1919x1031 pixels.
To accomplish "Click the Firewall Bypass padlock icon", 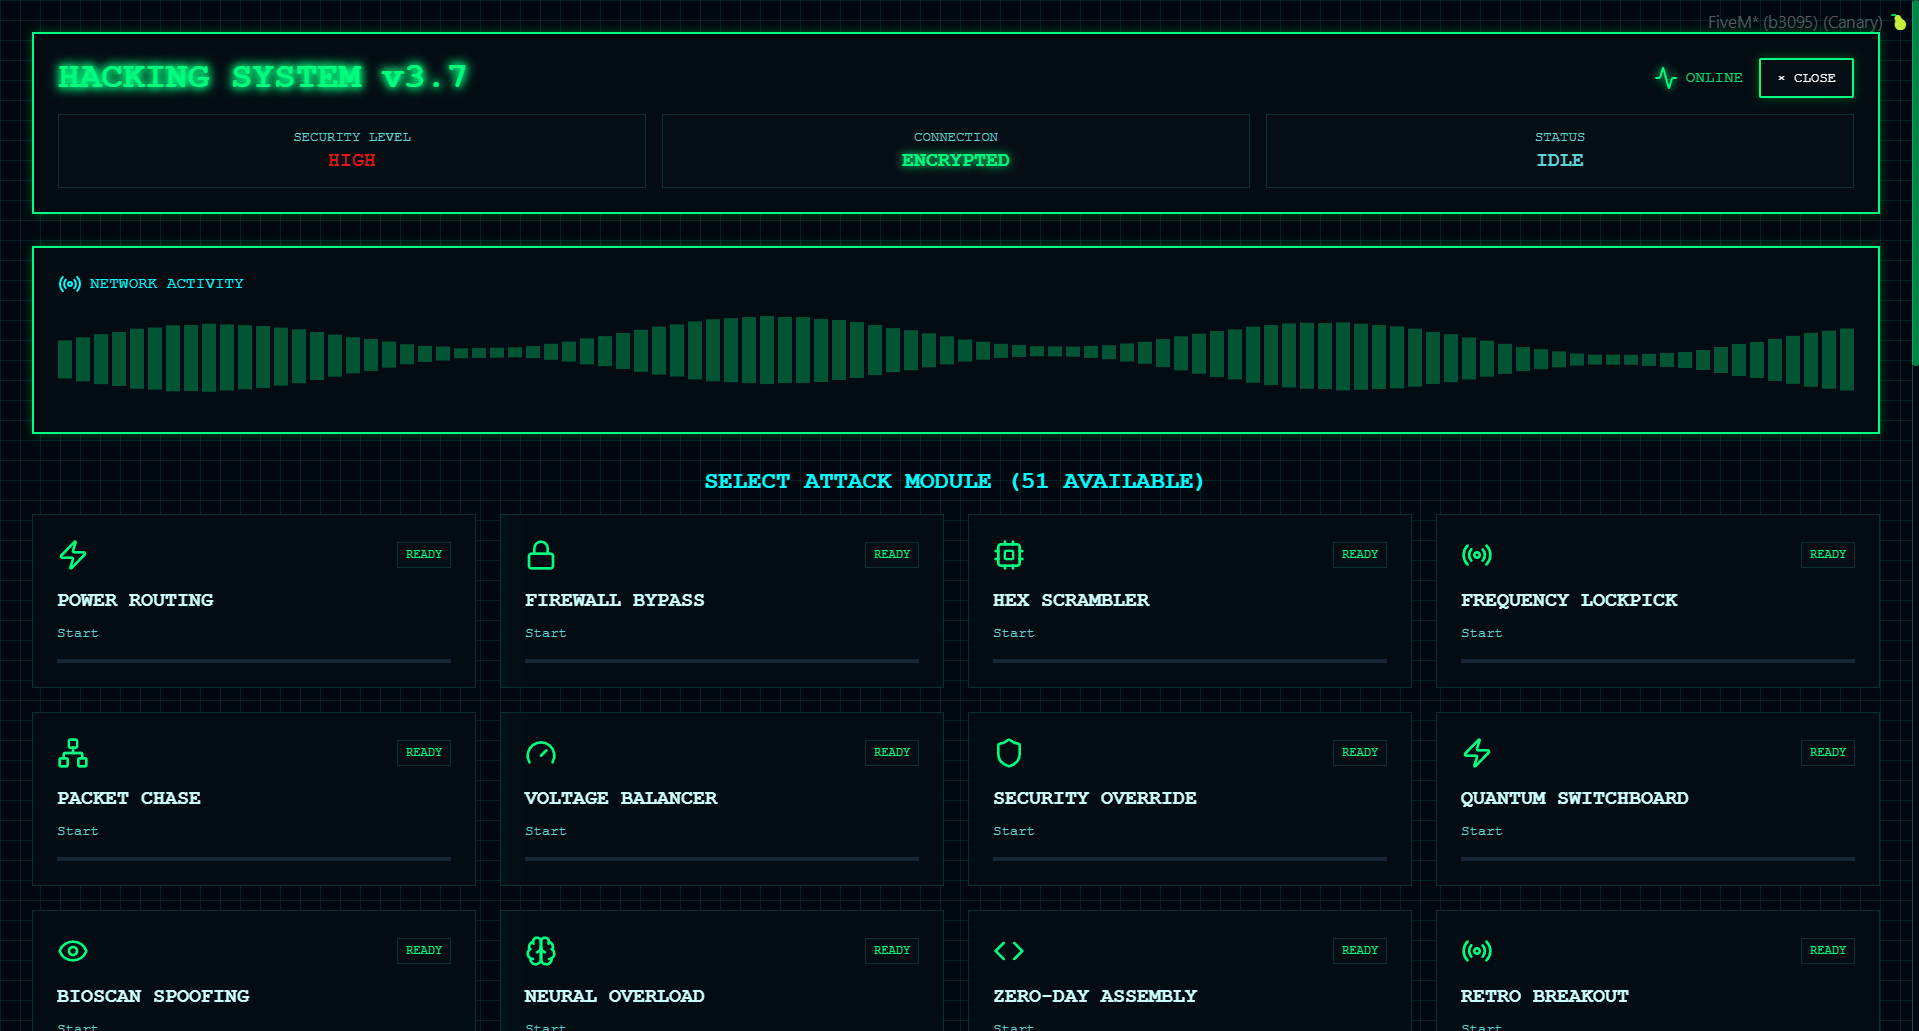I will point(541,555).
